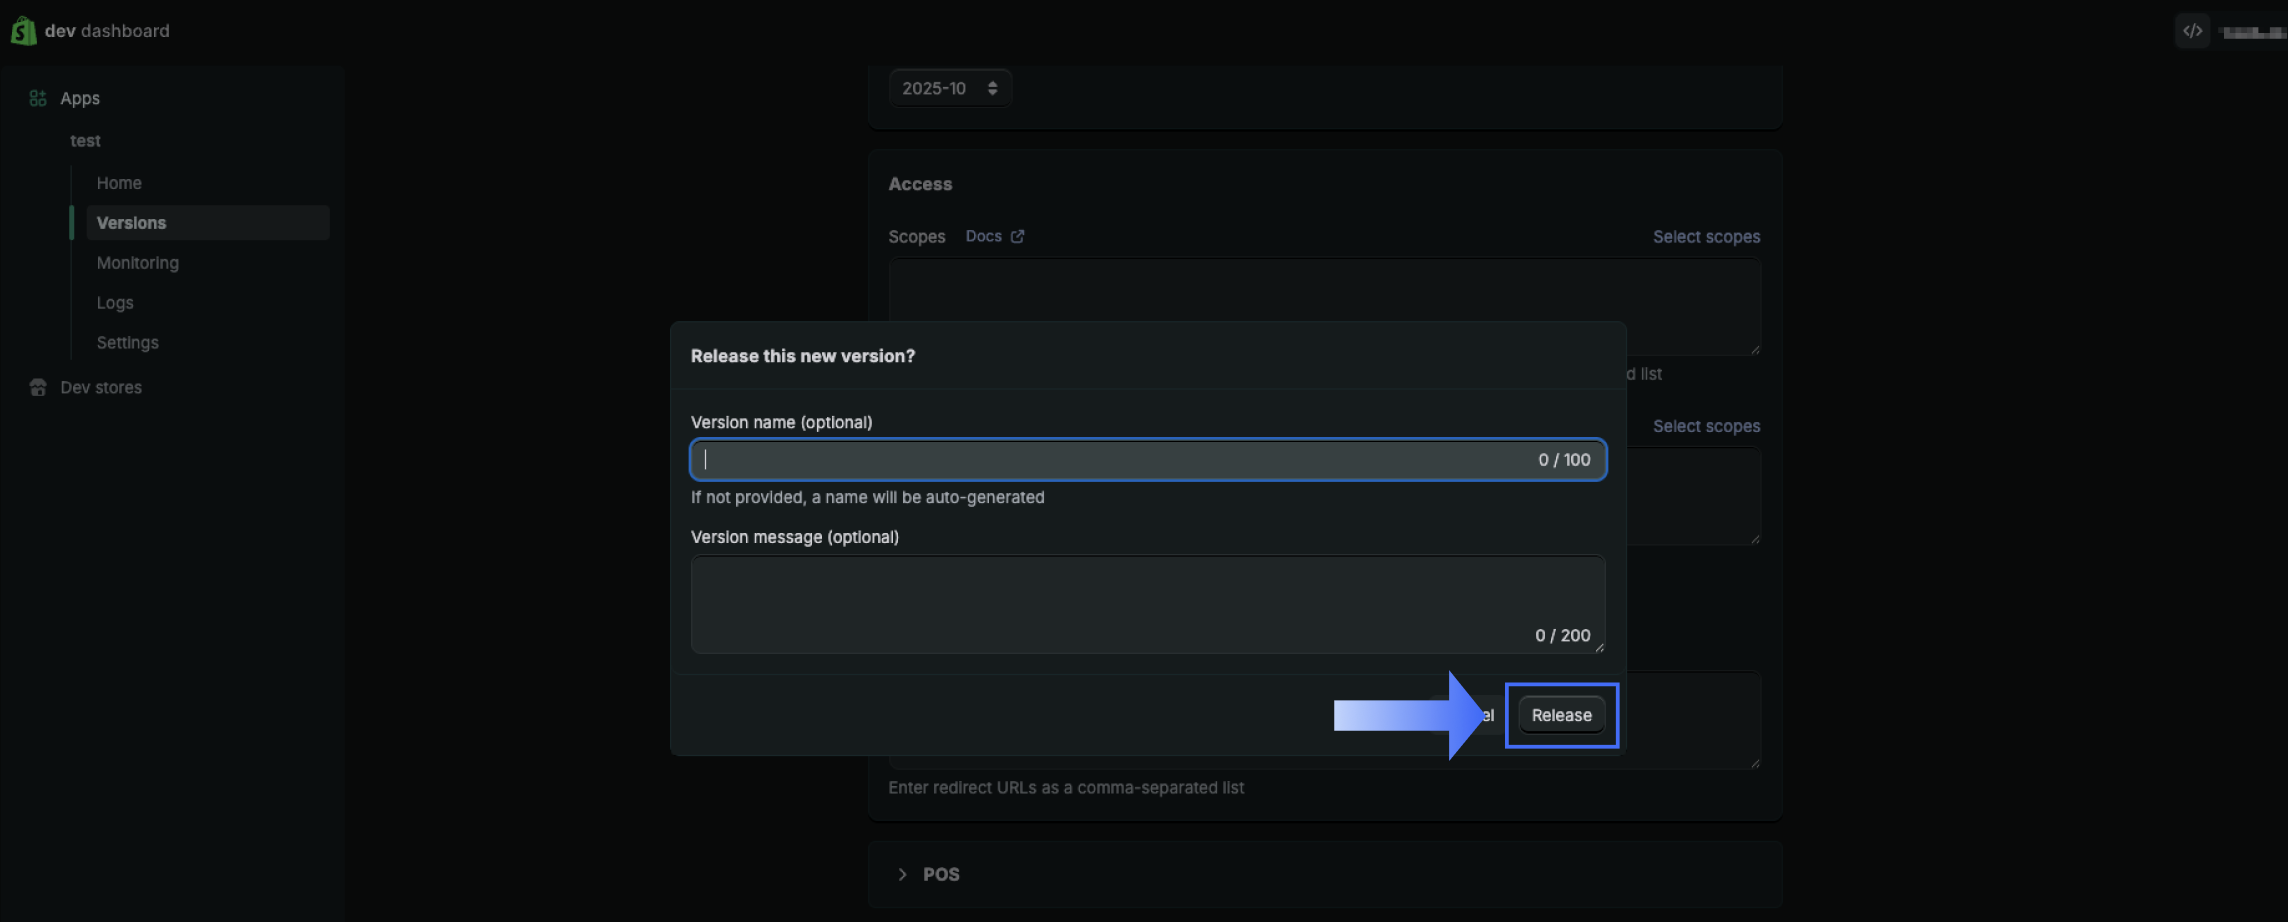
Task: Select the test app in sidebar
Action: (85, 140)
